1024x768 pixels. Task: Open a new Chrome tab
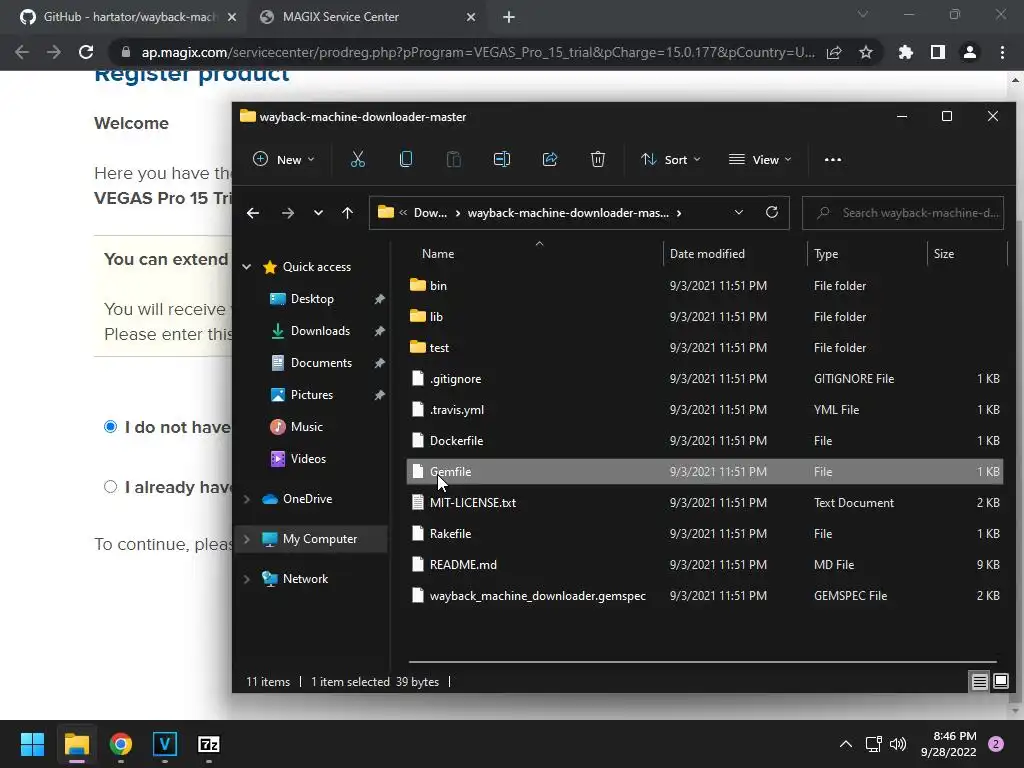pos(509,17)
